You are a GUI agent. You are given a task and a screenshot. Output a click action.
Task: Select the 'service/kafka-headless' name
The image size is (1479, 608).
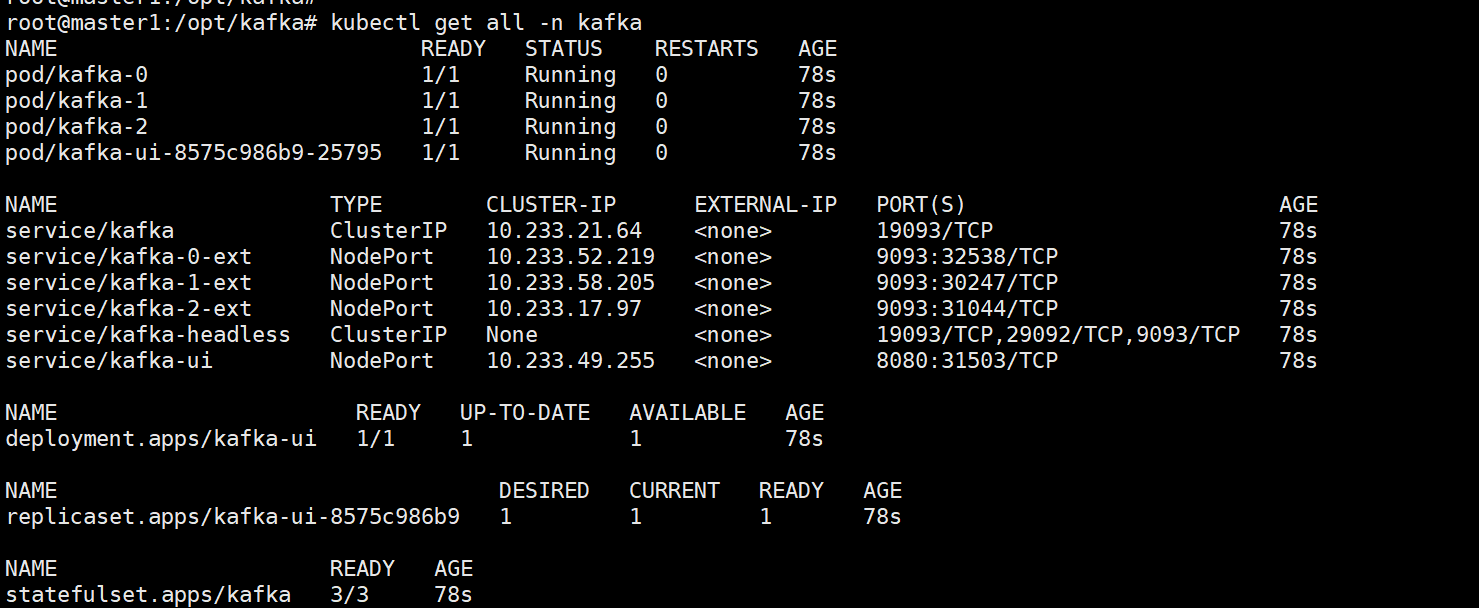[148, 335]
